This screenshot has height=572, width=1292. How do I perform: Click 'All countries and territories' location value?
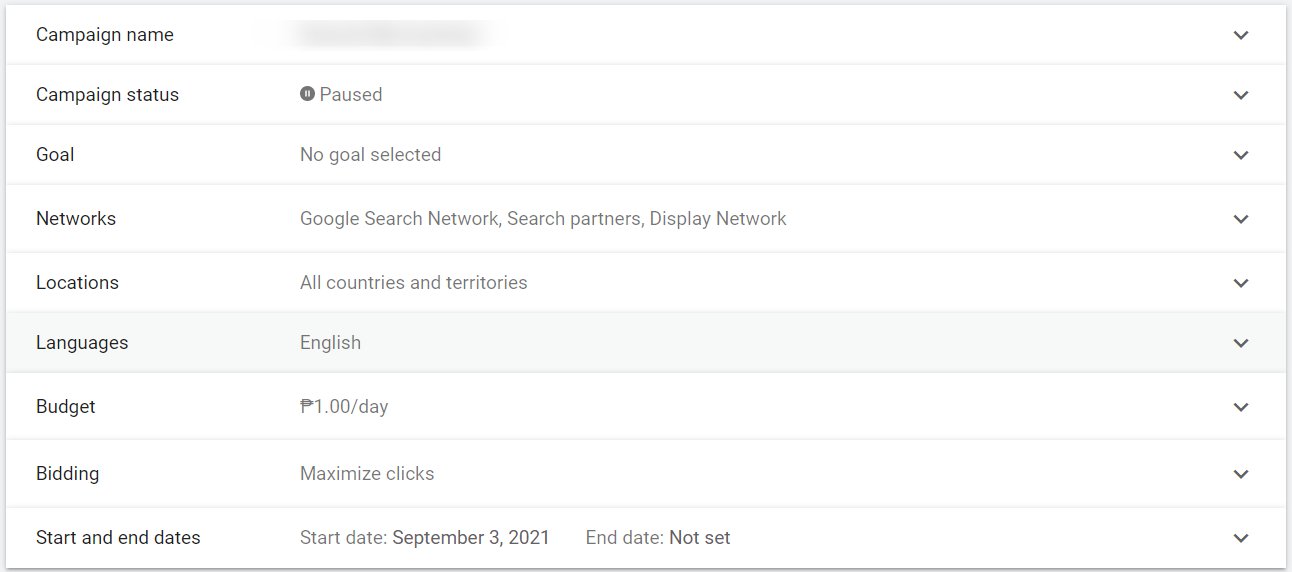tap(413, 282)
